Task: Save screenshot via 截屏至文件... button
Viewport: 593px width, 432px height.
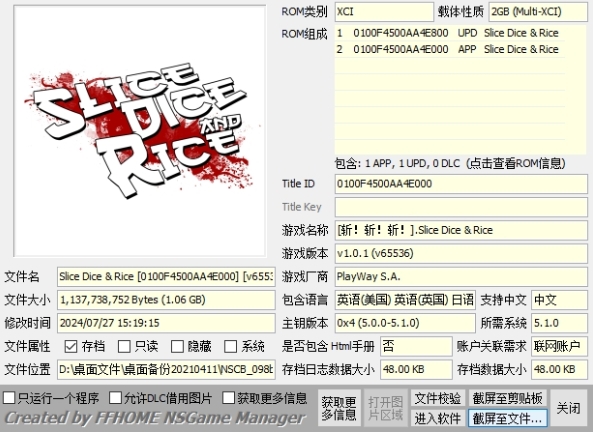Action: [508, 418]
